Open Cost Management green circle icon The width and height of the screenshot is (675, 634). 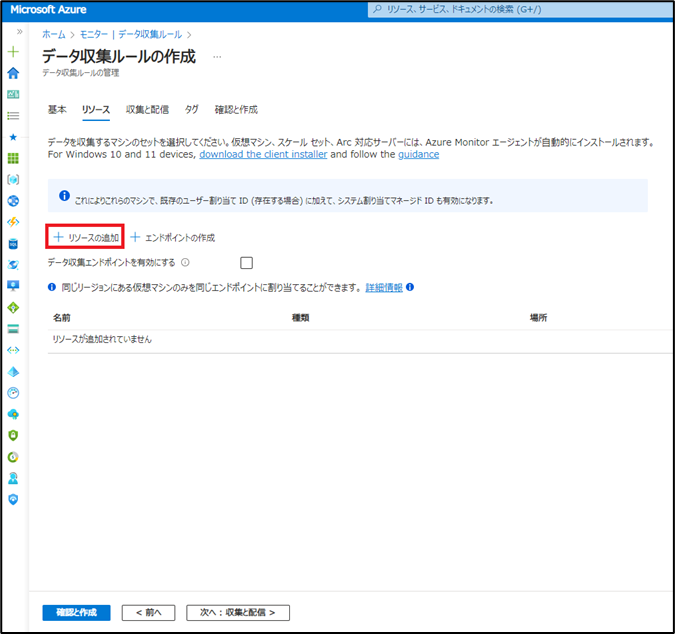13,457
